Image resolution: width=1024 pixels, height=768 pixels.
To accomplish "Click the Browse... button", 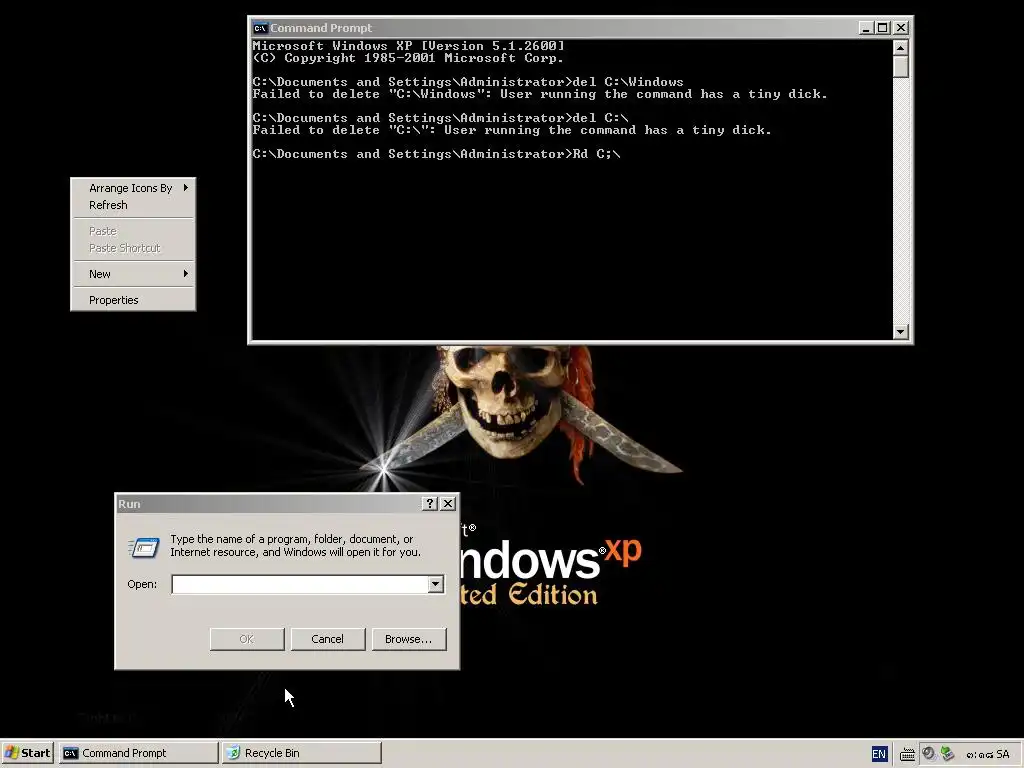I will click(x=409, y=639).
